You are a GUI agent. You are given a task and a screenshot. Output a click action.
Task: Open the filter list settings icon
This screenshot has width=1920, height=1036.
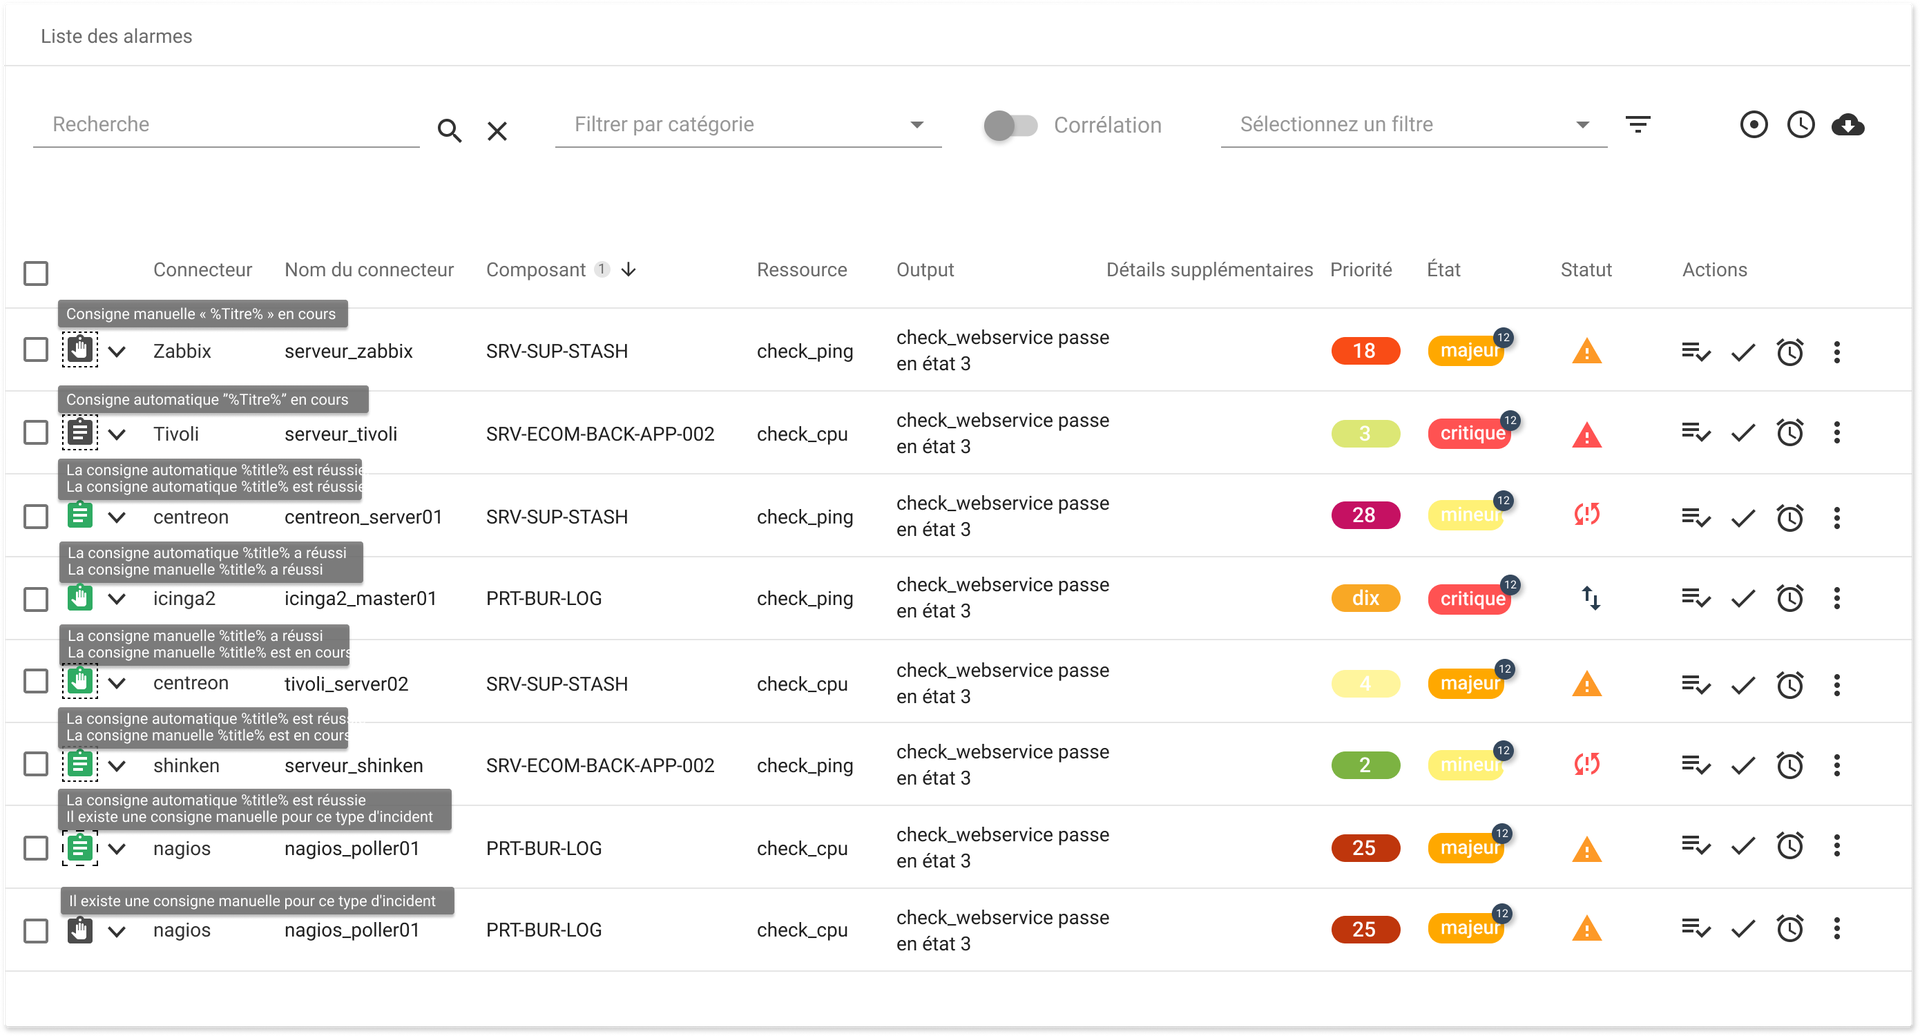click(1638, 125)
